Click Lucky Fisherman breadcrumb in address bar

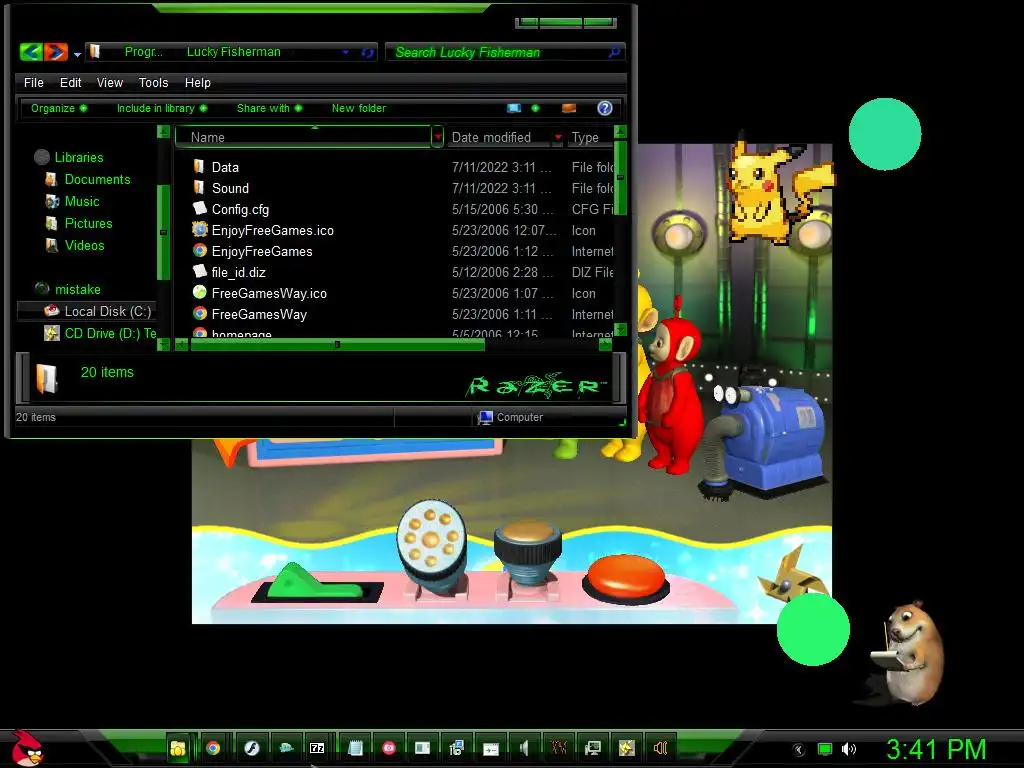point(234,52)
